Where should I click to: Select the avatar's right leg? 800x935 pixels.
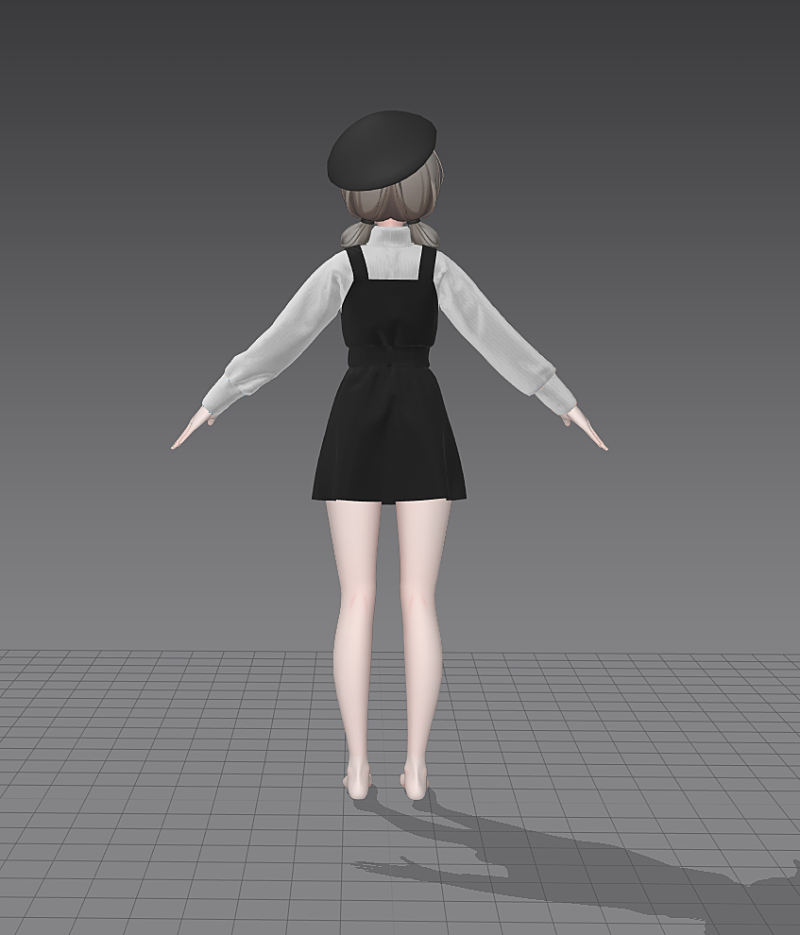420,620
